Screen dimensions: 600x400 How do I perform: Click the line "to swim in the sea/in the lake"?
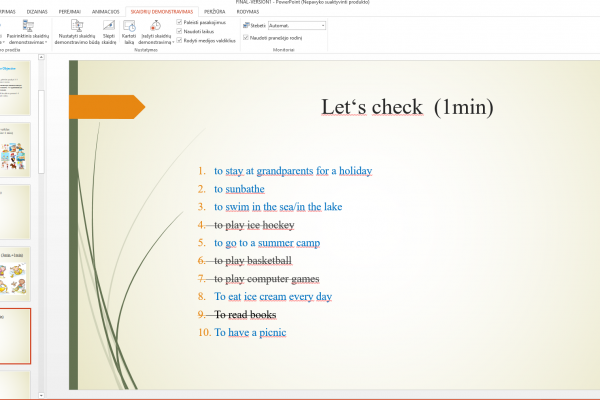click(278, 207)
